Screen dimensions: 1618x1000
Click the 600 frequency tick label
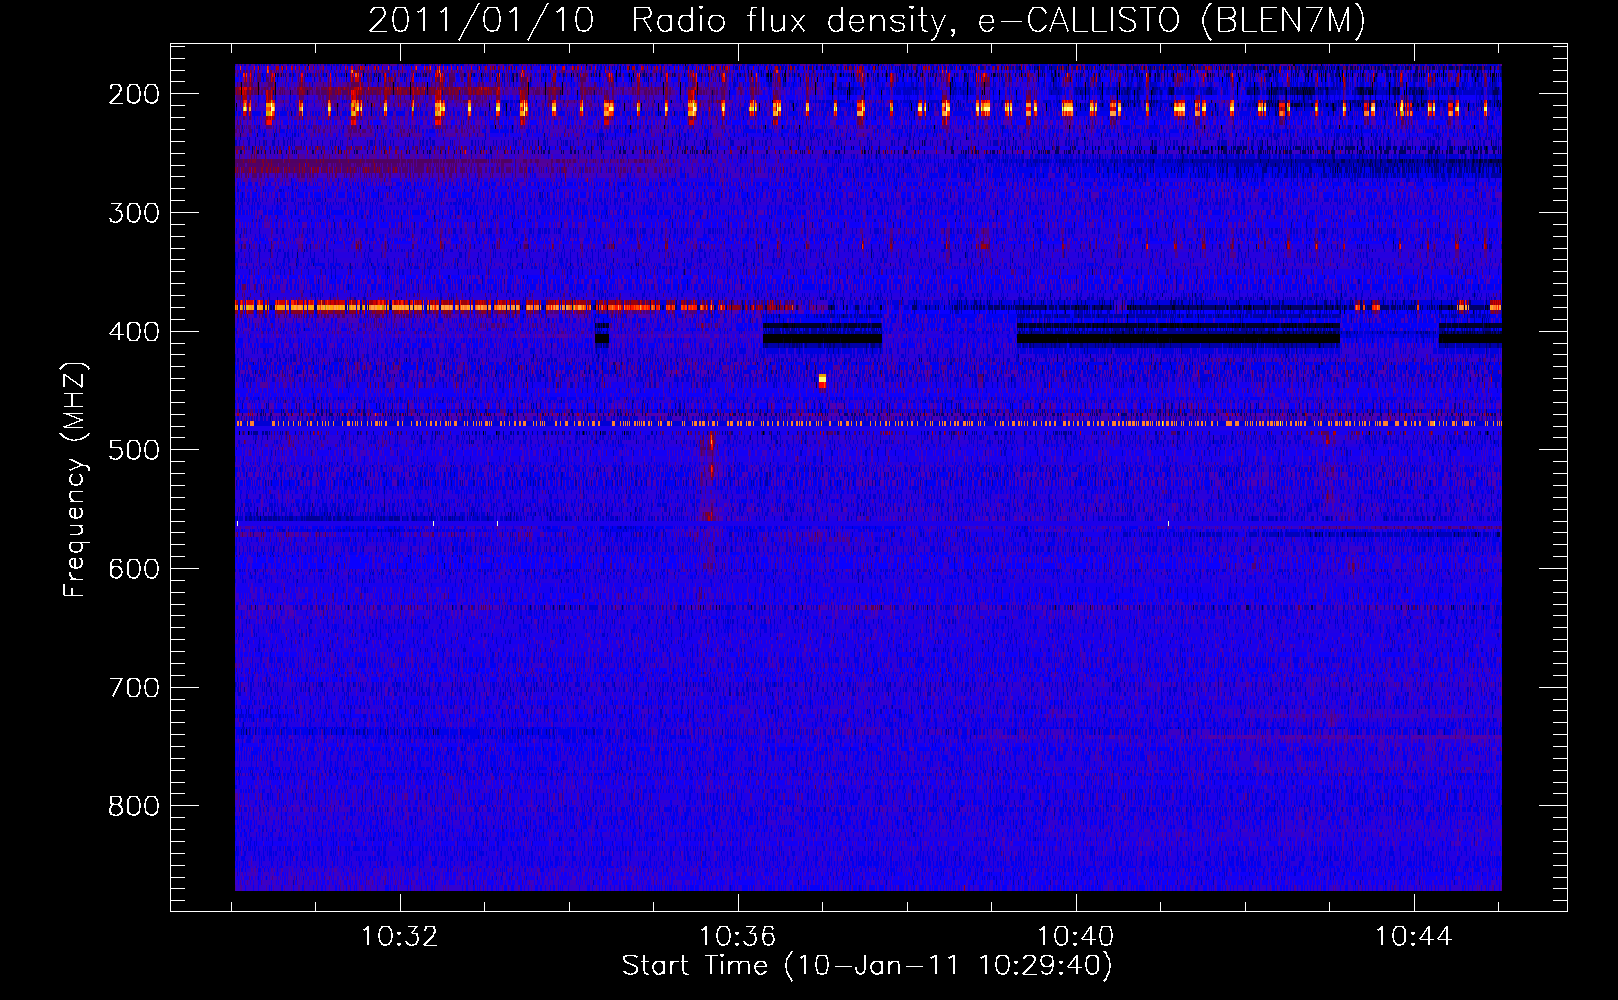(x=134, y=569)
